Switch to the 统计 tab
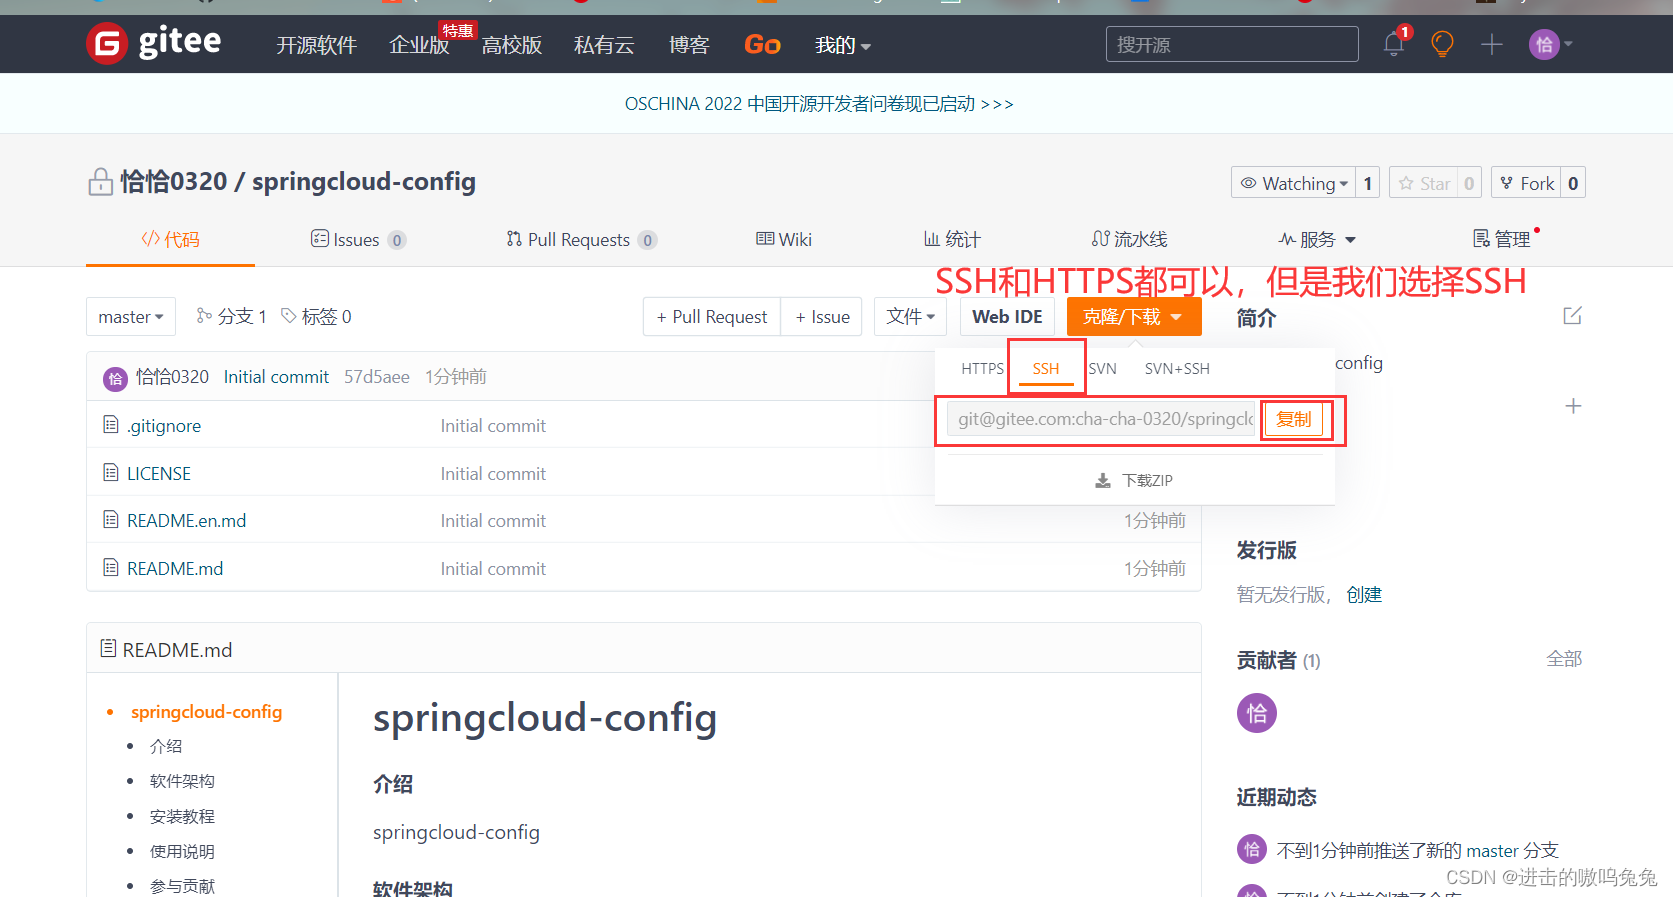 coord(952,239)
